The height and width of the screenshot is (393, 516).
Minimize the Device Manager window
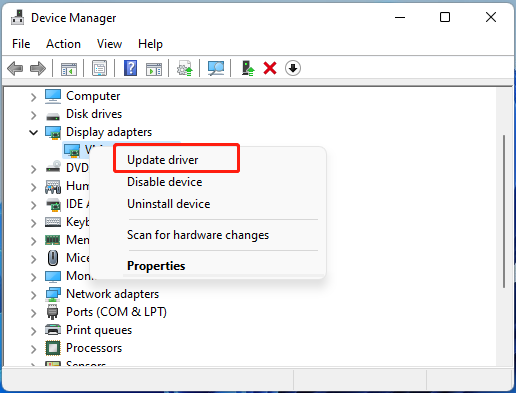(400, 17)
